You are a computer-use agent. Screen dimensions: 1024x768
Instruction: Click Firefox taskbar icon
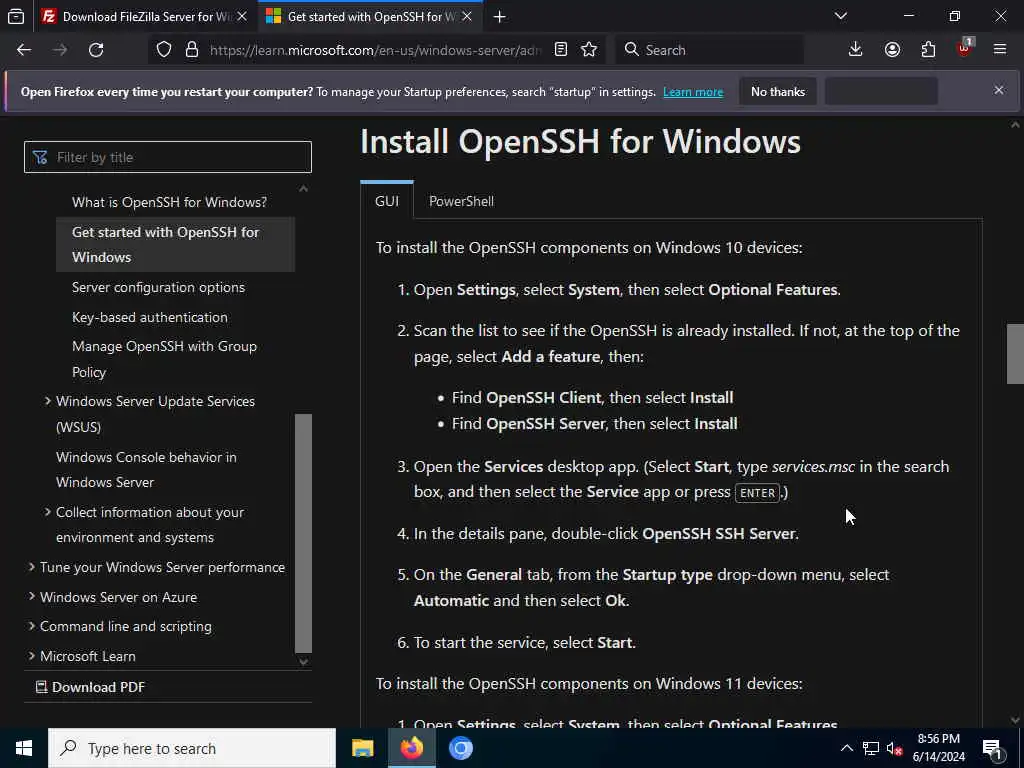click(411, 748)
